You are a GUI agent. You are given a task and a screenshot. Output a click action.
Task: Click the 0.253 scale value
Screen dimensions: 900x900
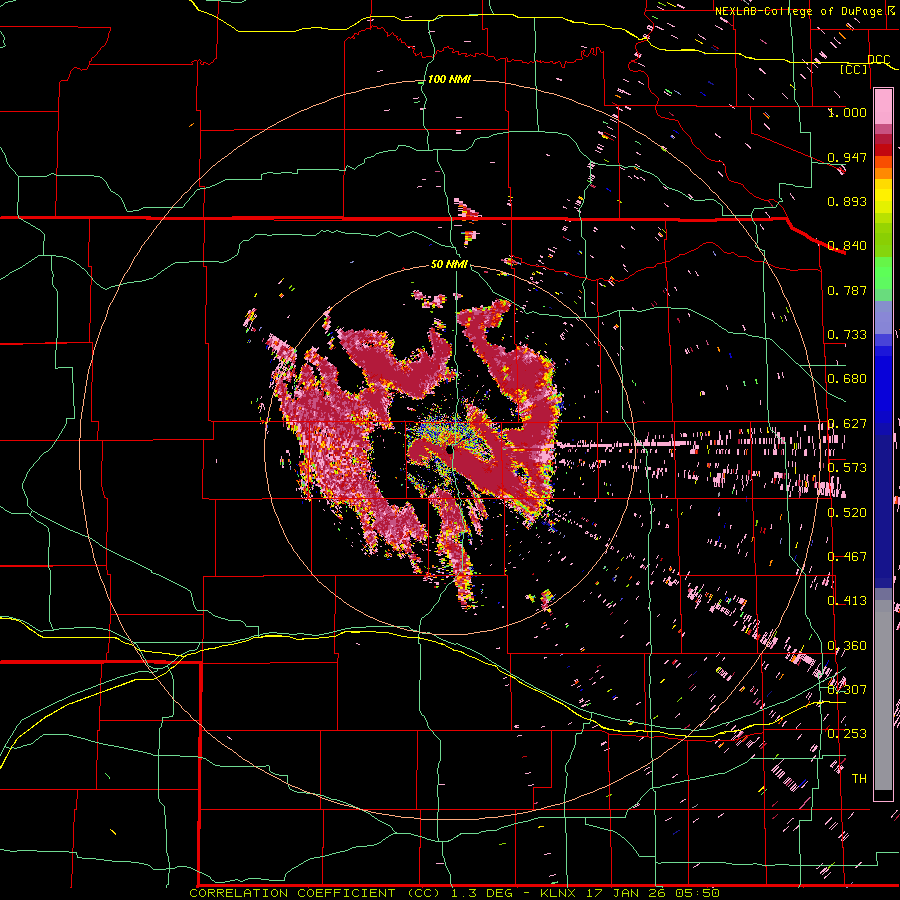tap(847, 734)
